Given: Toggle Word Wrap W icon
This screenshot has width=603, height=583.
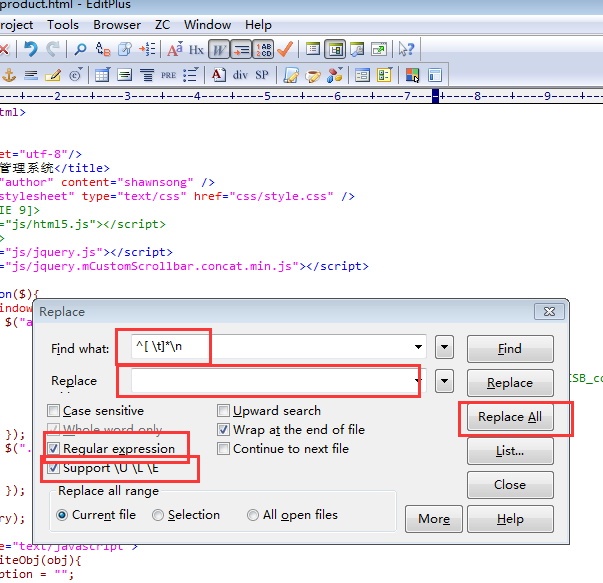Looking at the screenshot, I should [x=219, y=49].
